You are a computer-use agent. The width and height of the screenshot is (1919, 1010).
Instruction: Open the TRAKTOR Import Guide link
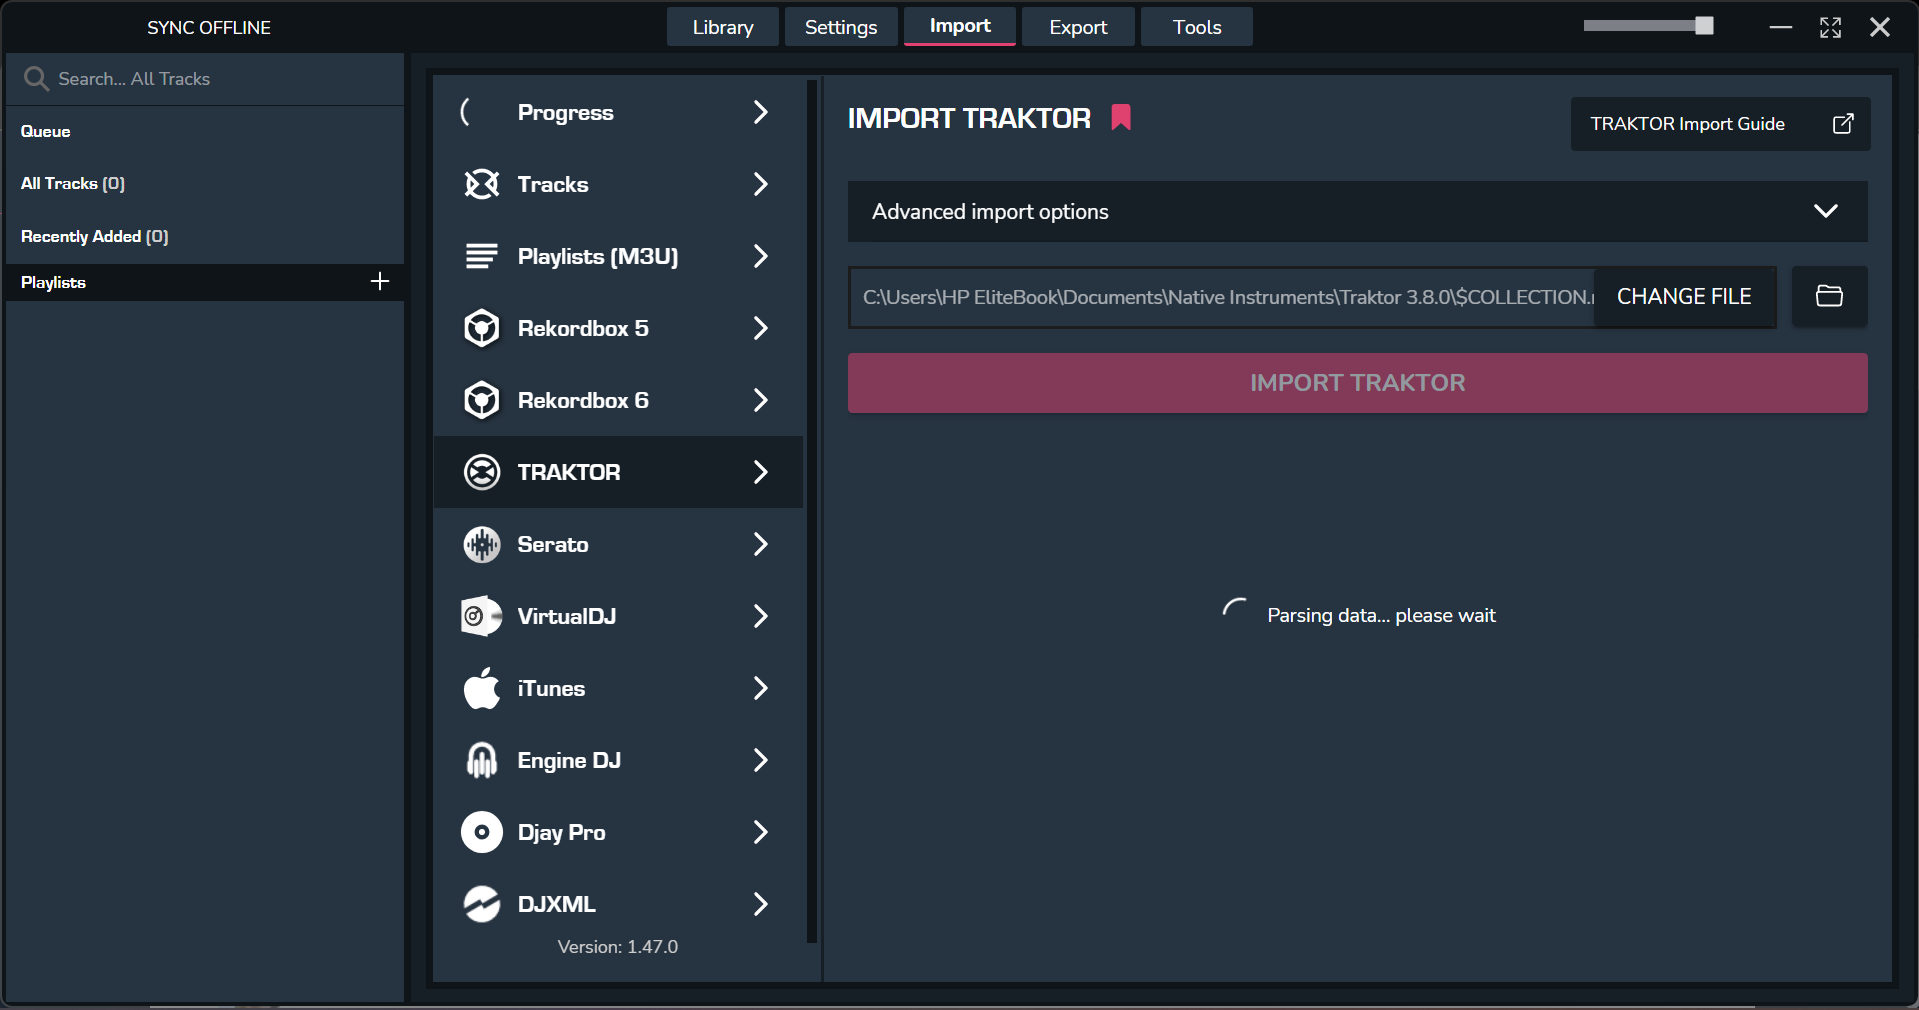pos(1720,124)
